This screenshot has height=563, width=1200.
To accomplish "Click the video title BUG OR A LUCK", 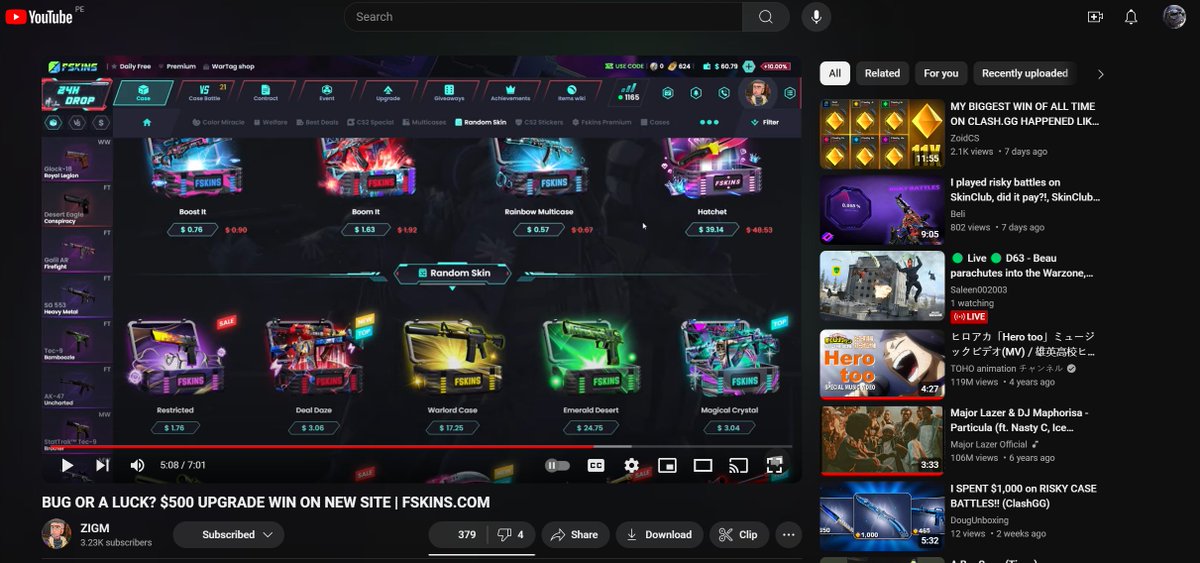I will (266, 502).
